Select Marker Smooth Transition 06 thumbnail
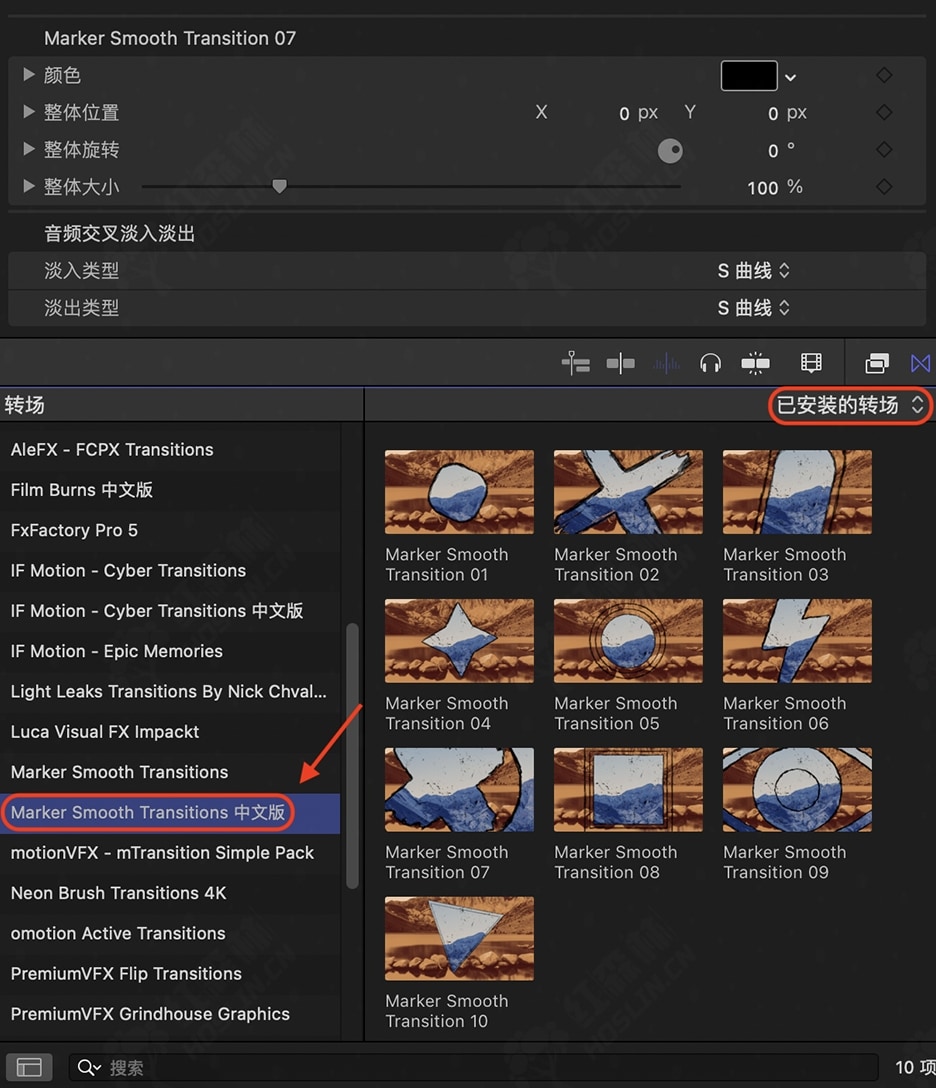936x1088 pixels. coord(797,640)
